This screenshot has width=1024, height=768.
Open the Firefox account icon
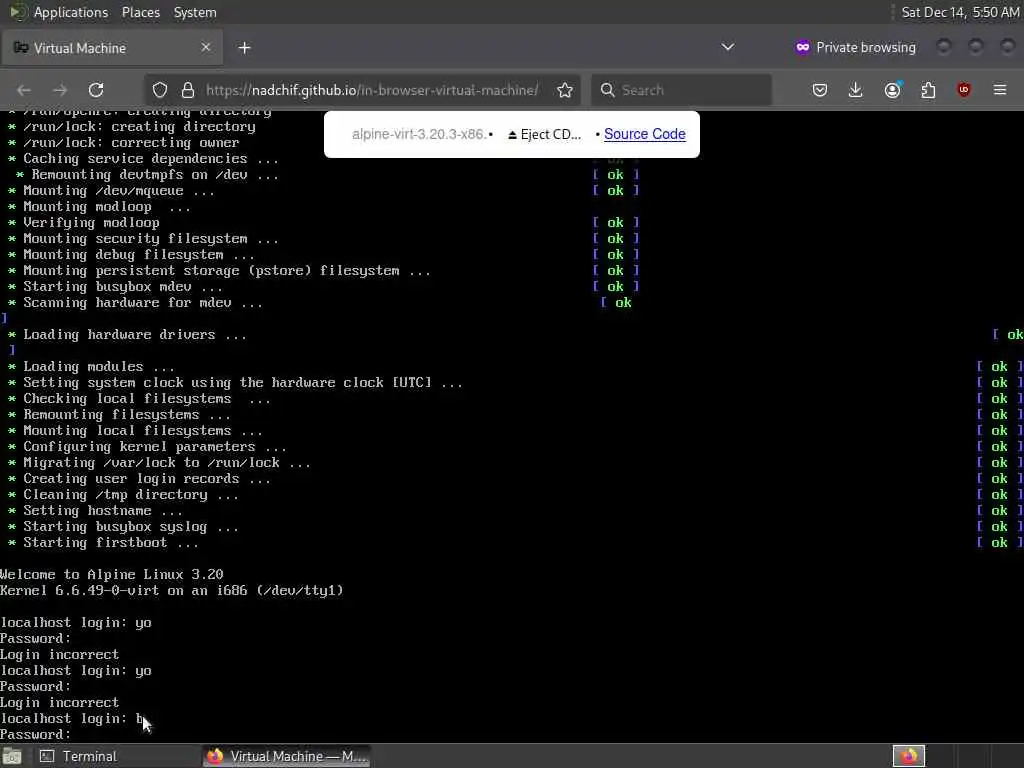tap(893, 90)
